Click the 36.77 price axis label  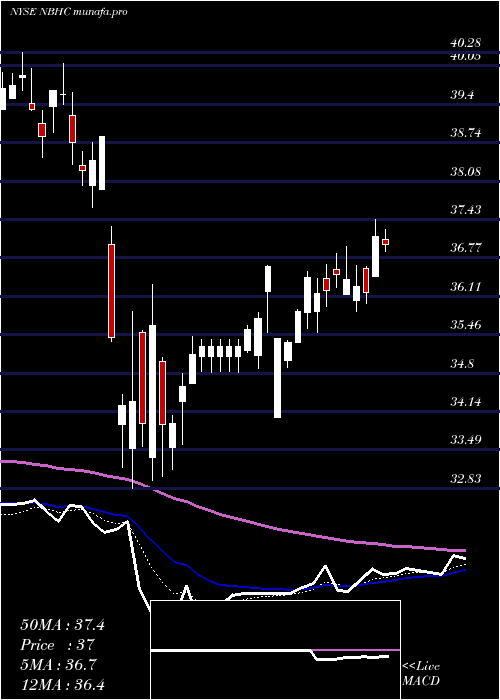(x=466, y=248)
